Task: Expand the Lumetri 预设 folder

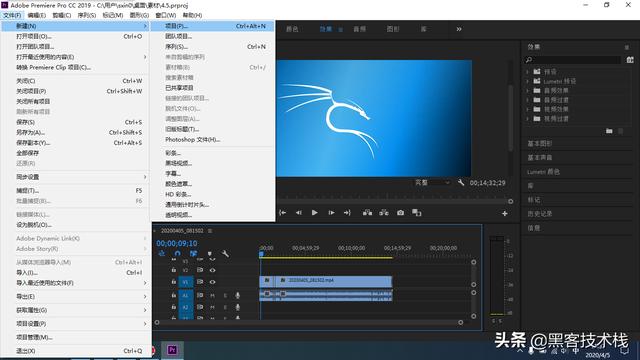Action: point(527,81)
